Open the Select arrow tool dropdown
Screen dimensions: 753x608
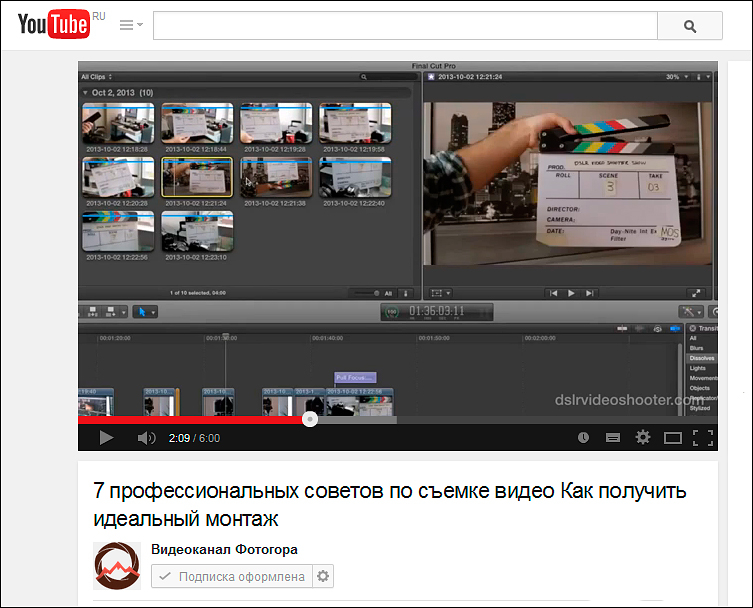tap(145, 312)
